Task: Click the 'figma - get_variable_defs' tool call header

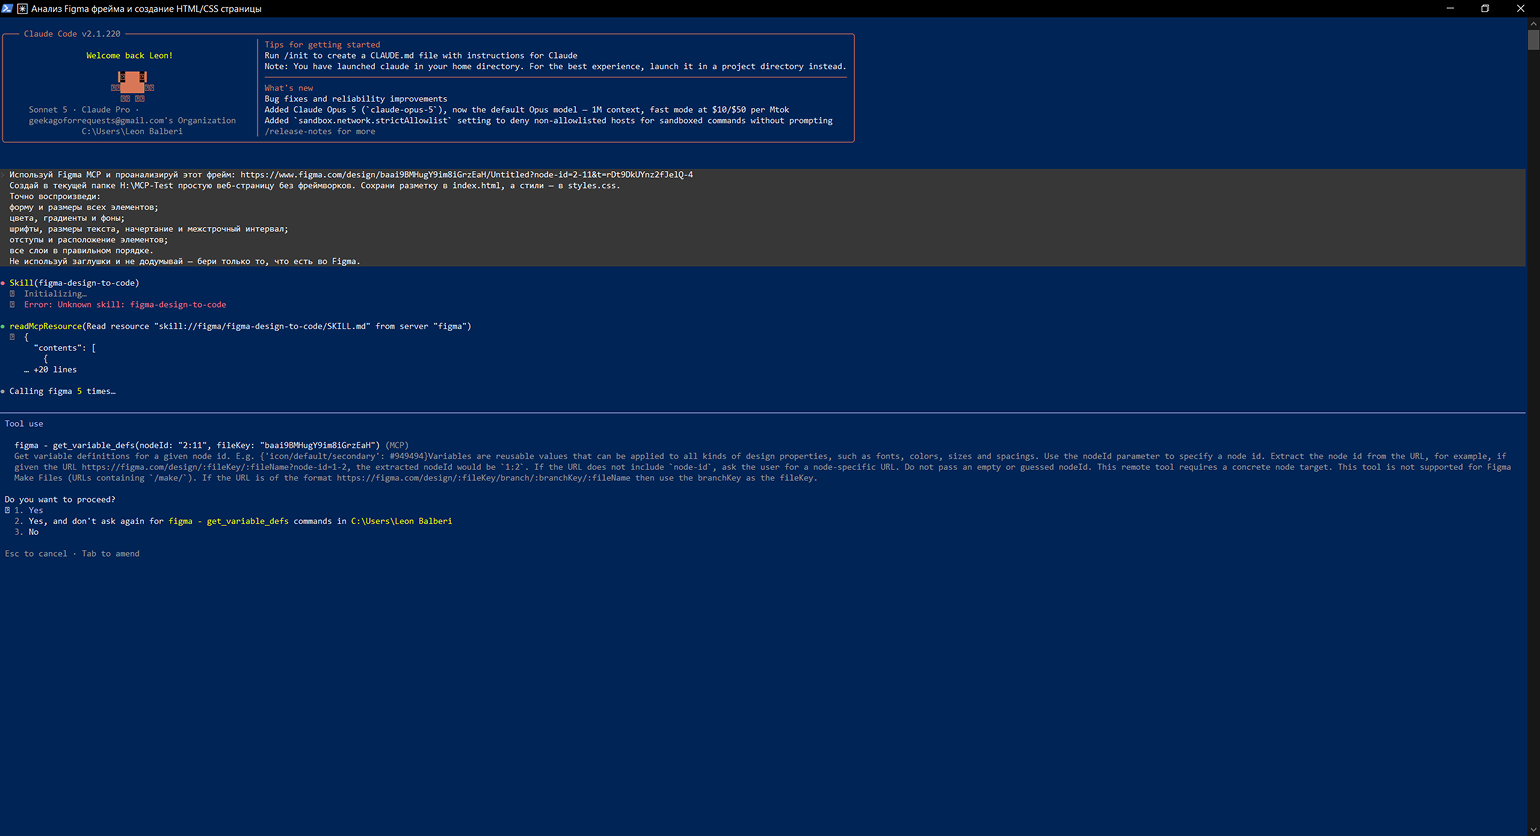Action: pos(212,445)
